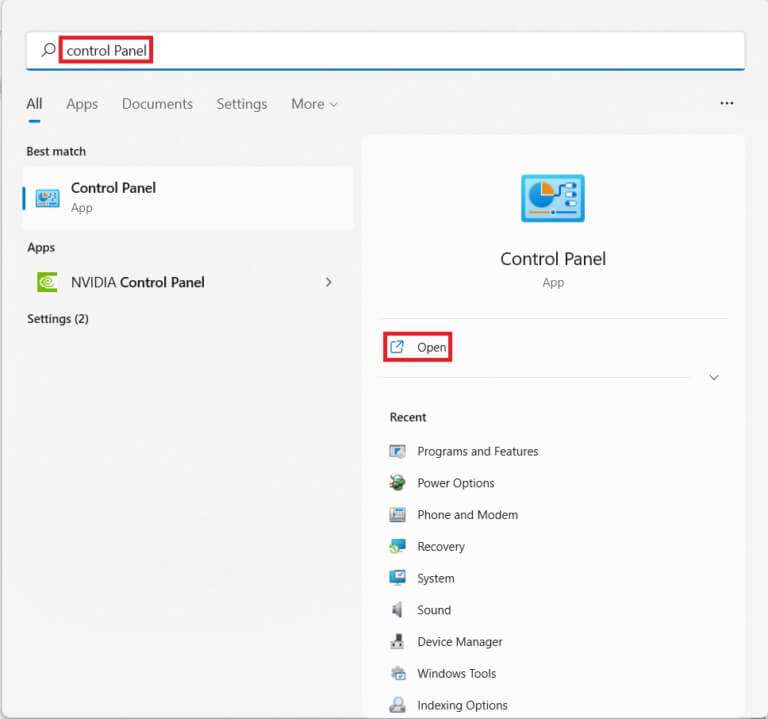The image size is (768, 719).
Task: Click the Indexing Options icon
Action: click(397, 704)
